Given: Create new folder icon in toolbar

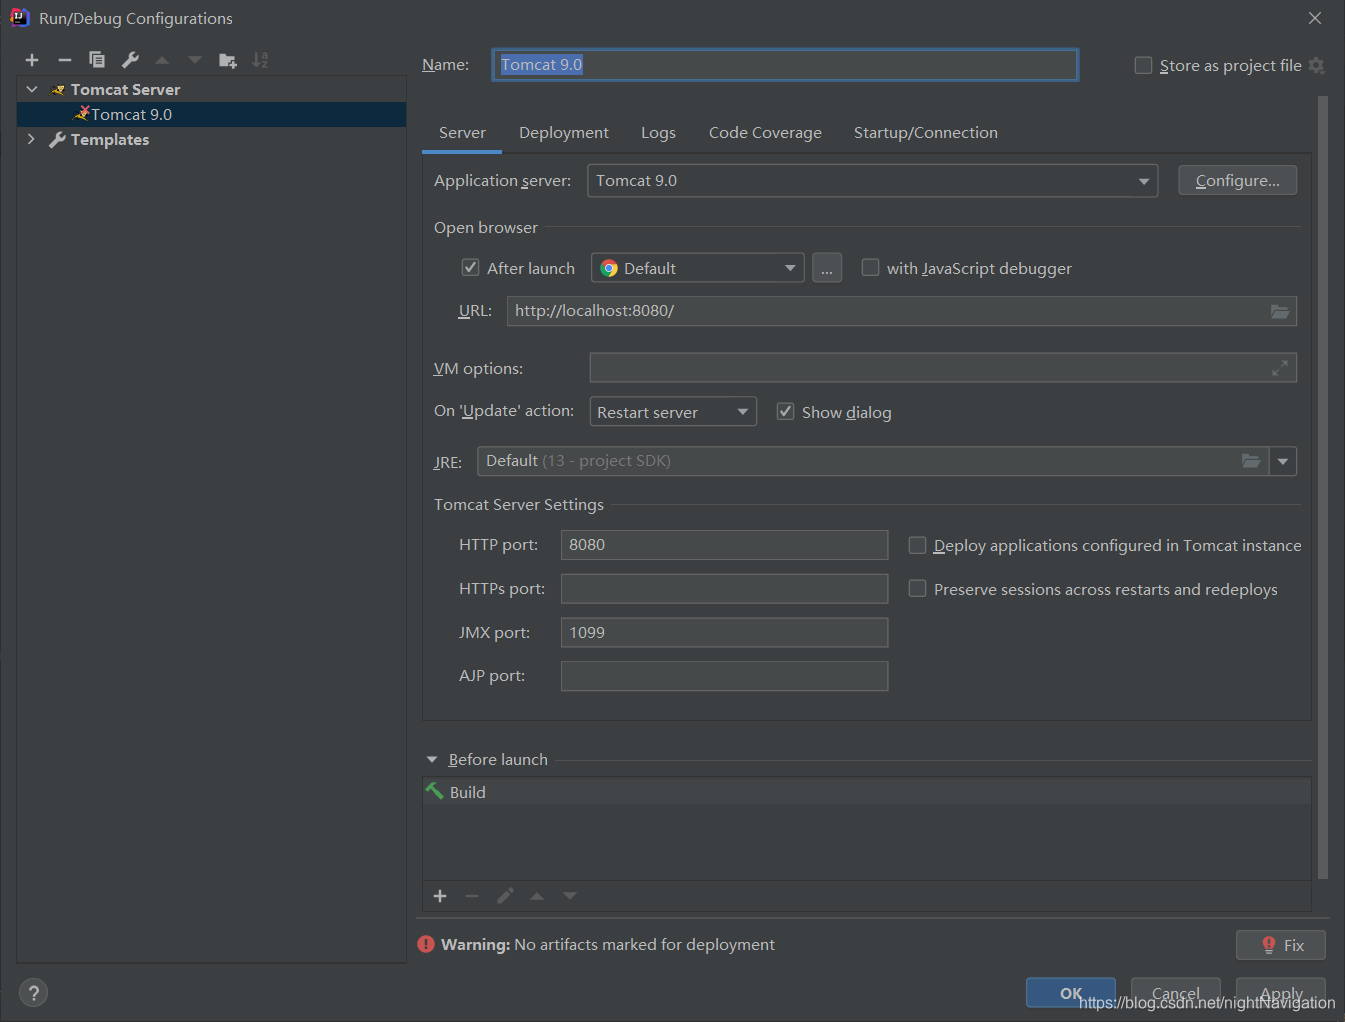Looking at the screenshot, I should point(228,60).
